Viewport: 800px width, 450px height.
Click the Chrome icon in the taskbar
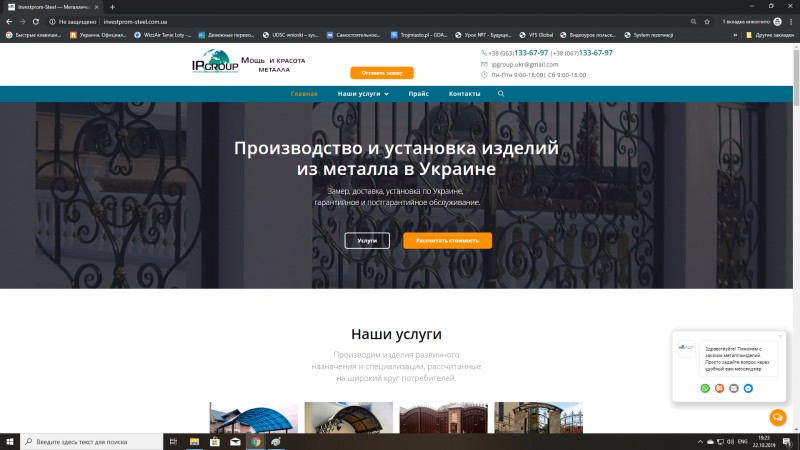[256, 442]
